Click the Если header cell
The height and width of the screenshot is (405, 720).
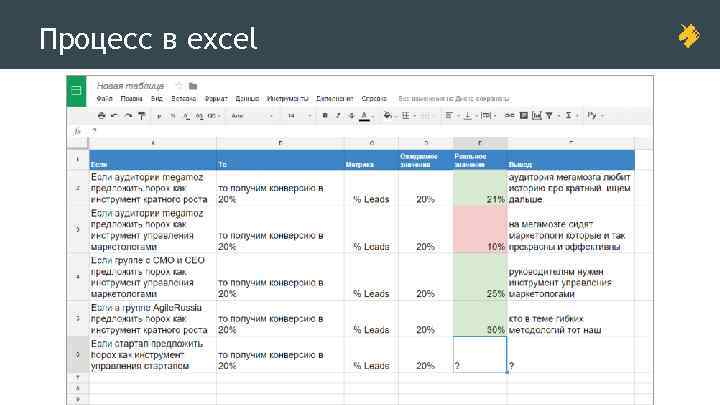coord(152,160)
